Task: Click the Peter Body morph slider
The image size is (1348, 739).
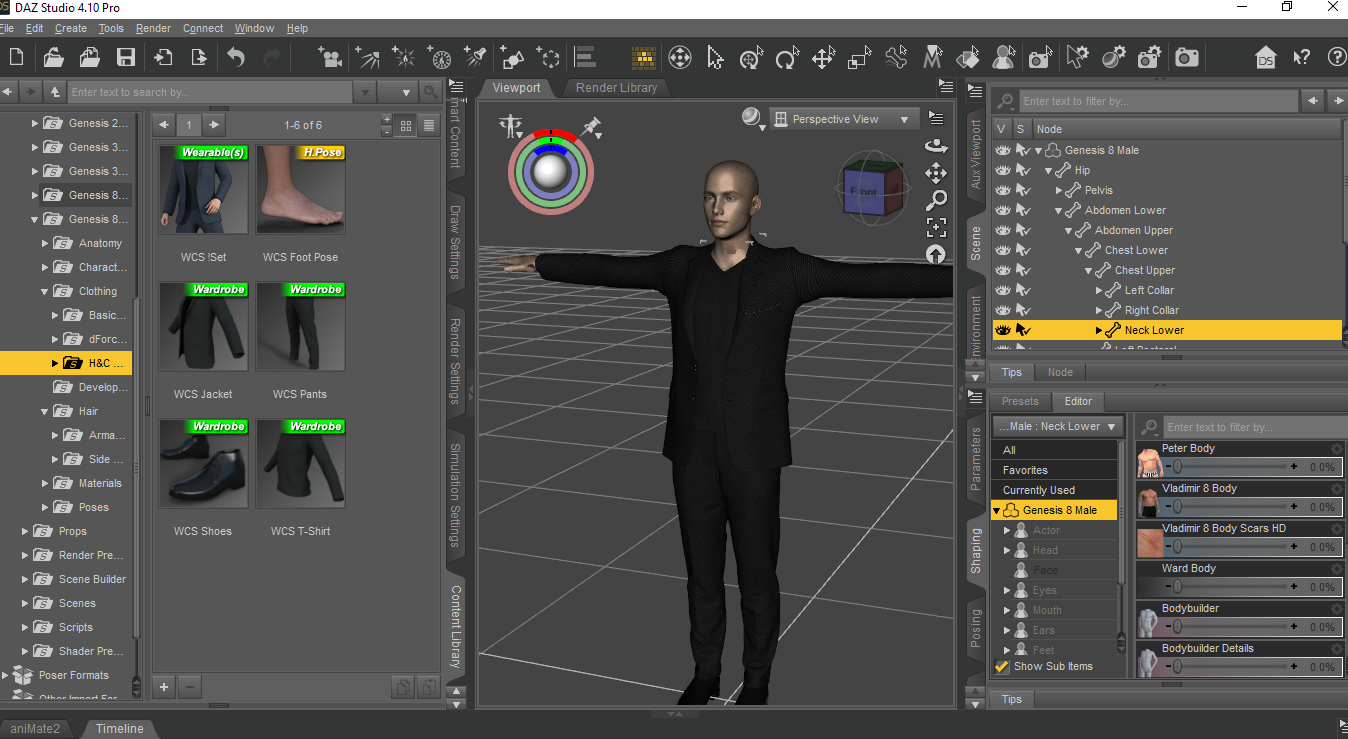Action: (x=1232, y=467)
